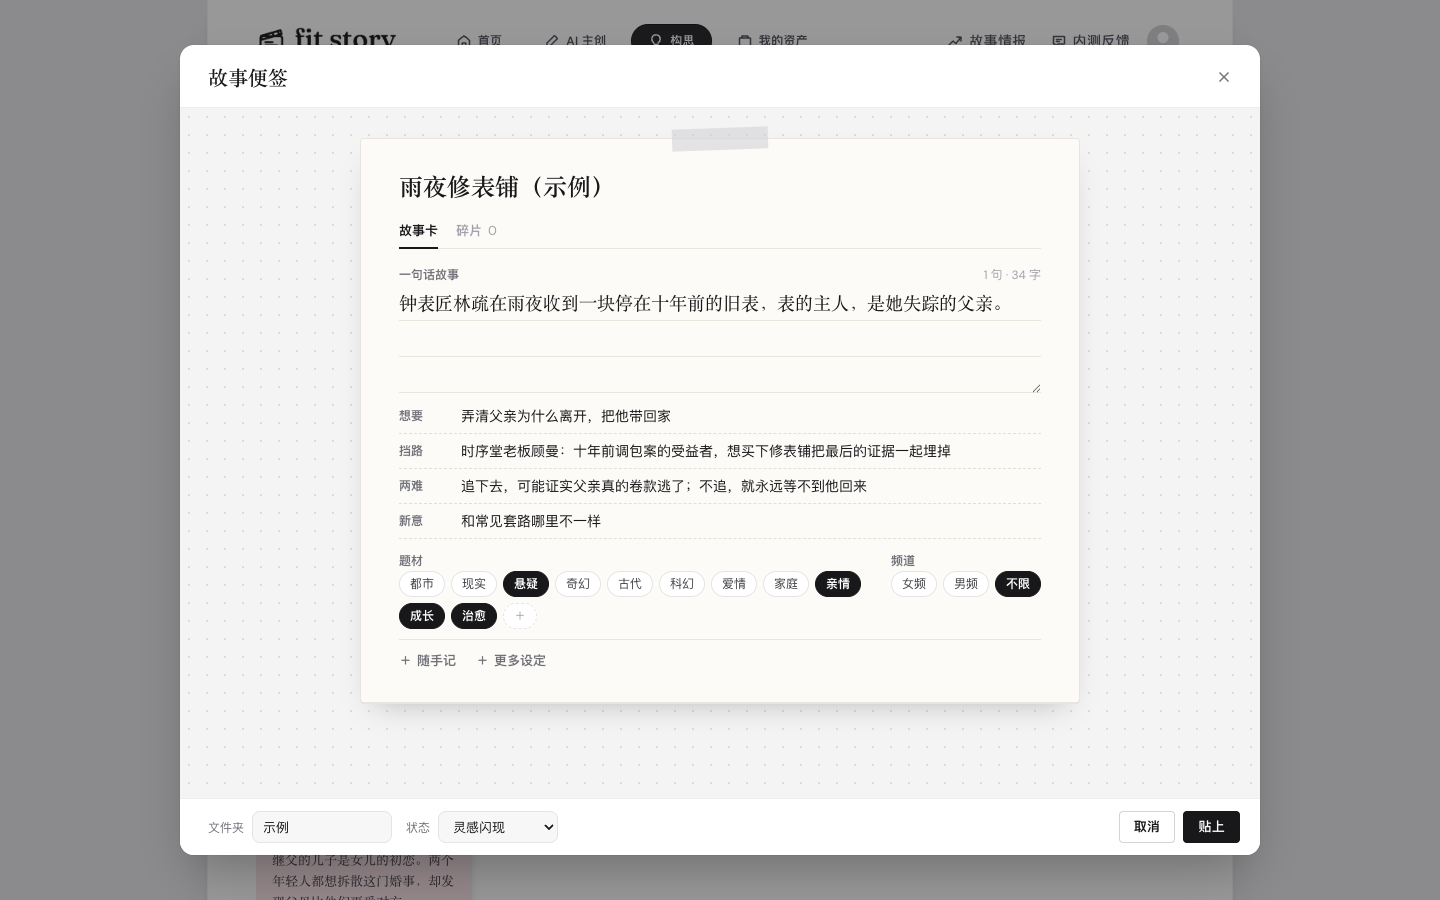Click the 取消 button

tap(1147, 827)
